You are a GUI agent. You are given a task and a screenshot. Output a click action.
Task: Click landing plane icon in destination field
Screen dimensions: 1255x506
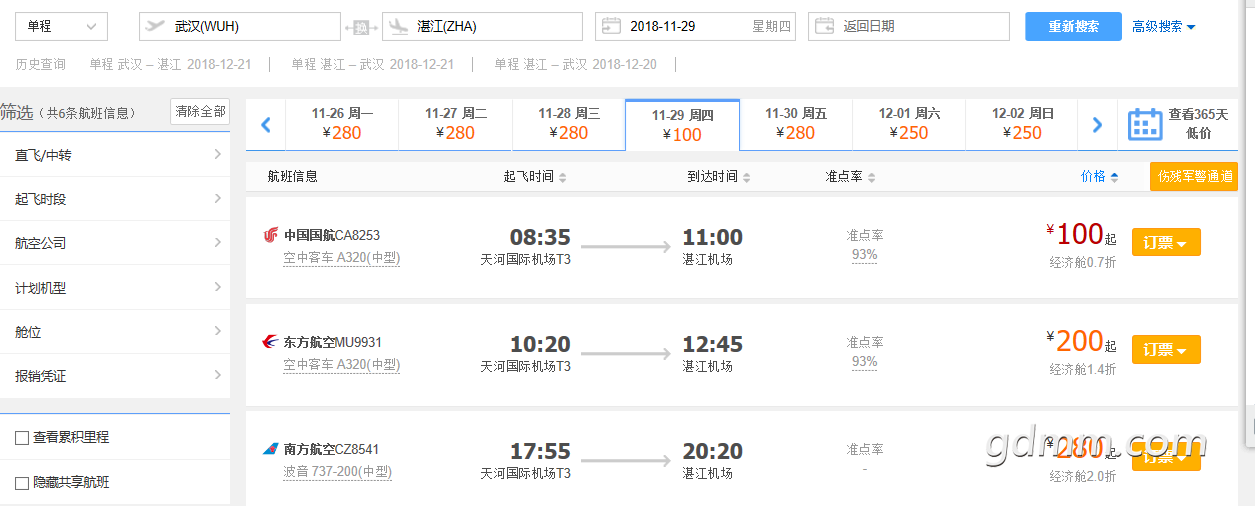[398, 26]
